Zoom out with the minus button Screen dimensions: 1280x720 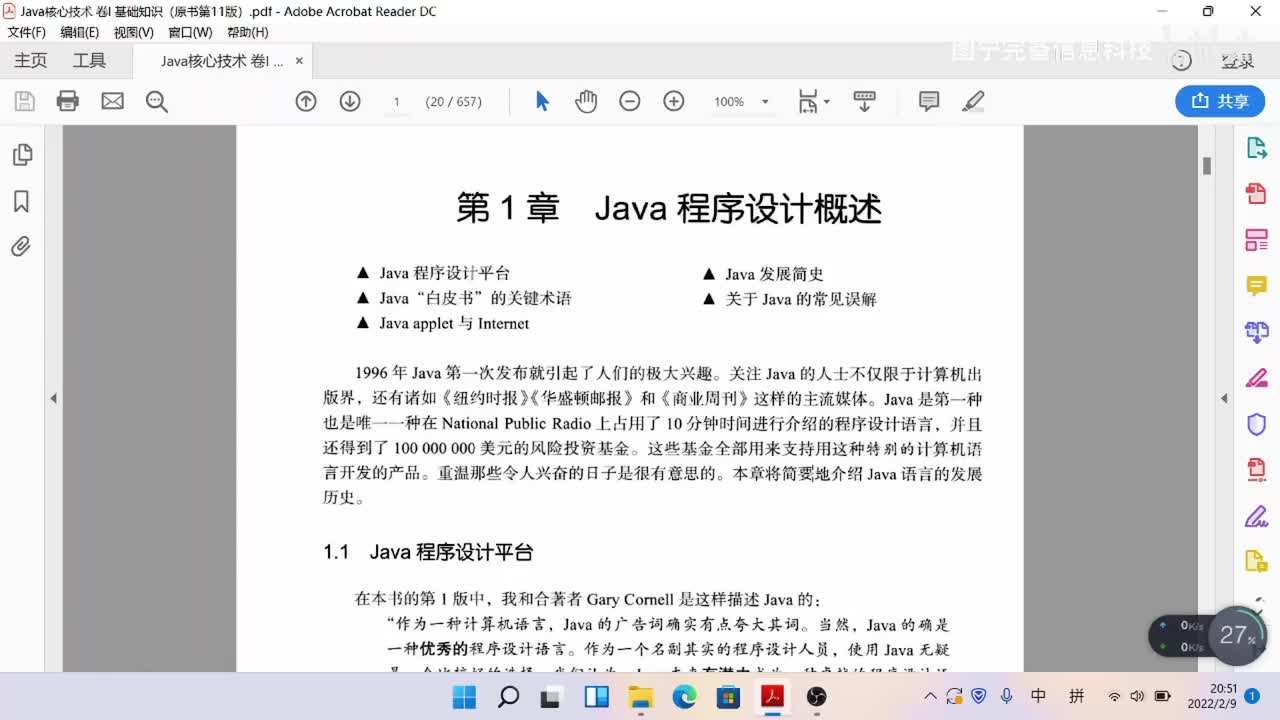click(x=630, y=101)
